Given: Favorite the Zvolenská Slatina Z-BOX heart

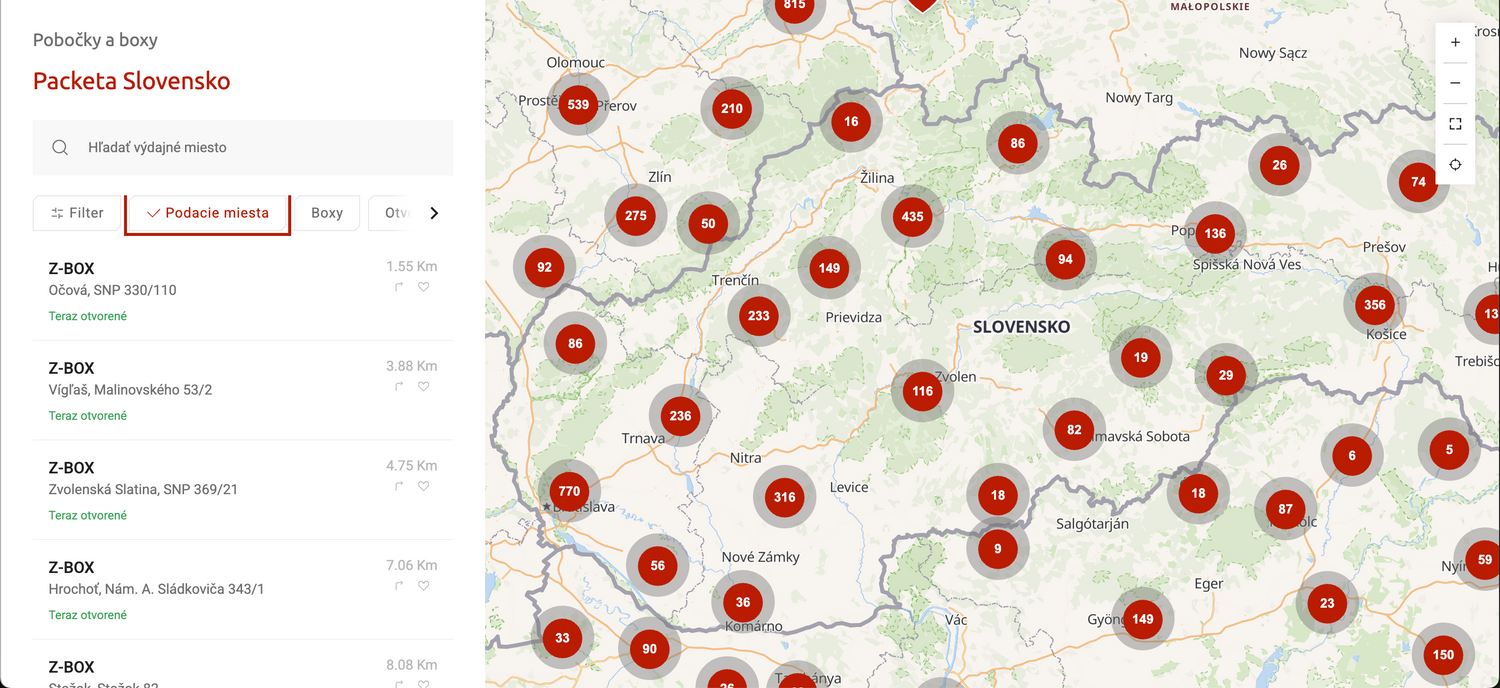Looking at the screenshot, I should pos(424,486).
